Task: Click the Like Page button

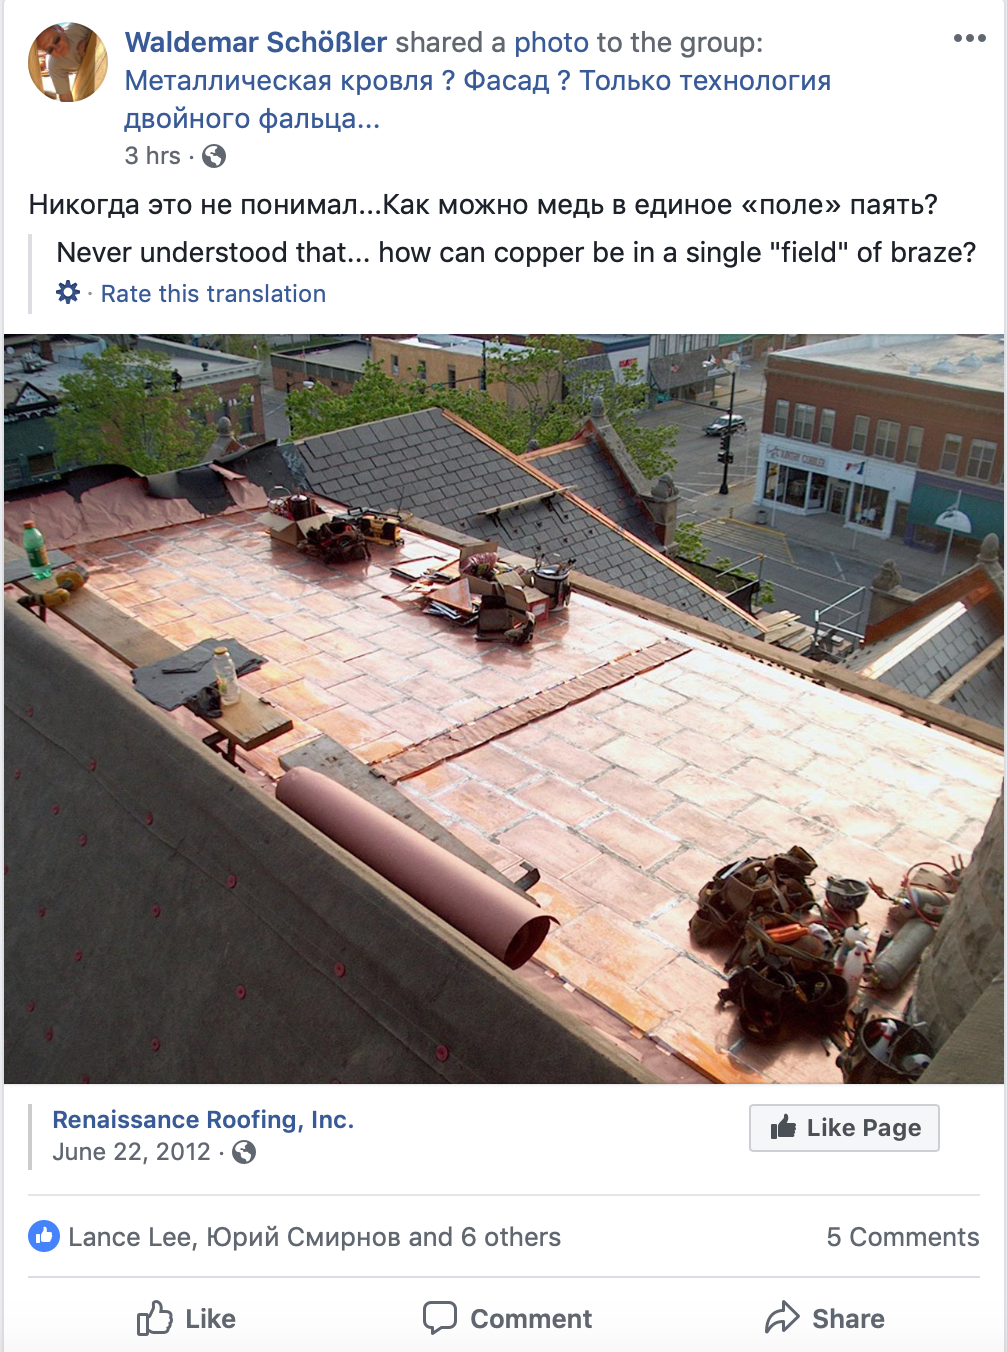Action: pyautogui.click(x=844, y=1128)
